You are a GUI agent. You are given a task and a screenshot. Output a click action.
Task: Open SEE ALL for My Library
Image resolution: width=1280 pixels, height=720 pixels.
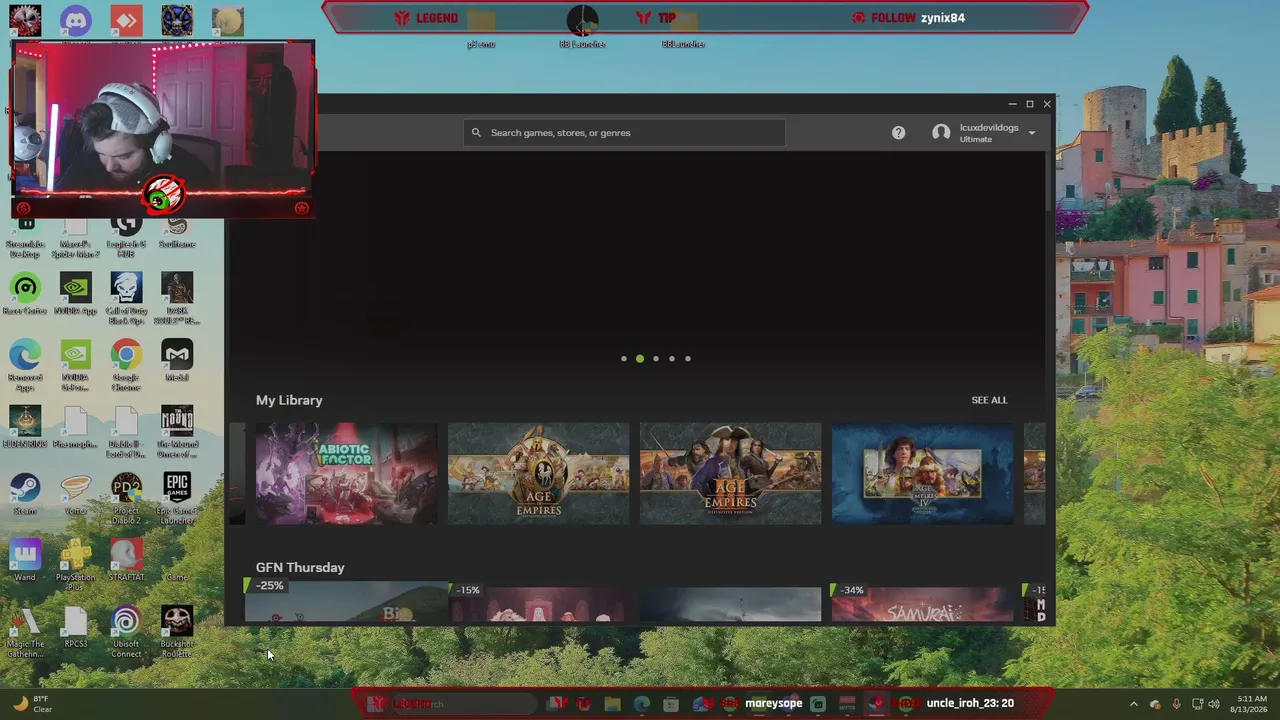(x=989, y=400)
